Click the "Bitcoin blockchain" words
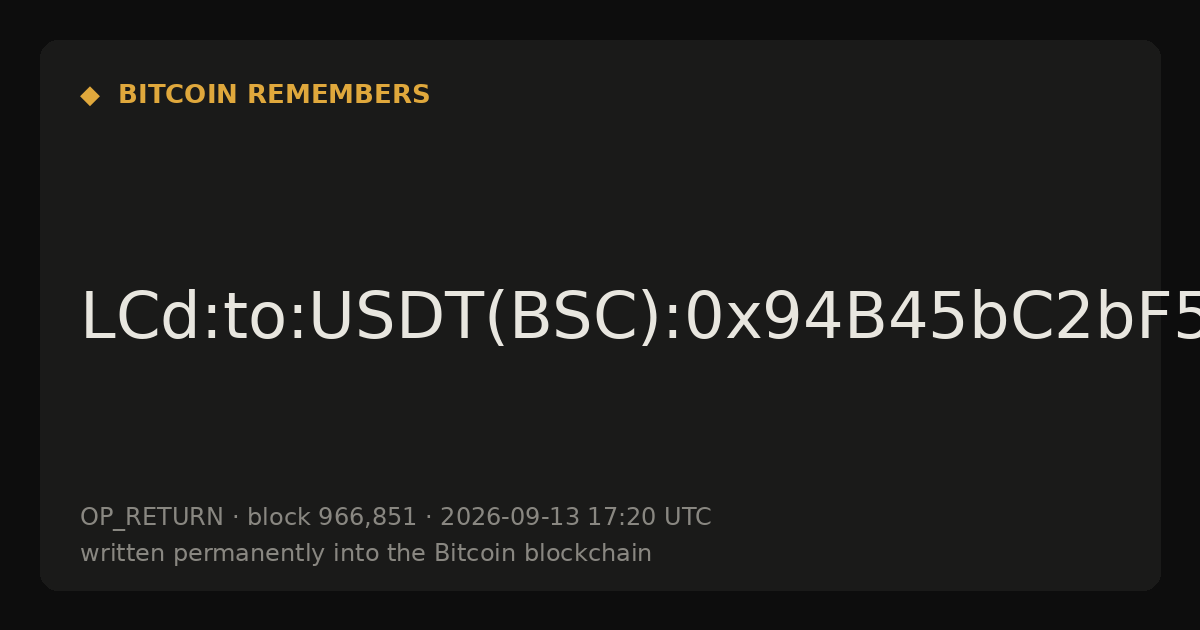 543,553
